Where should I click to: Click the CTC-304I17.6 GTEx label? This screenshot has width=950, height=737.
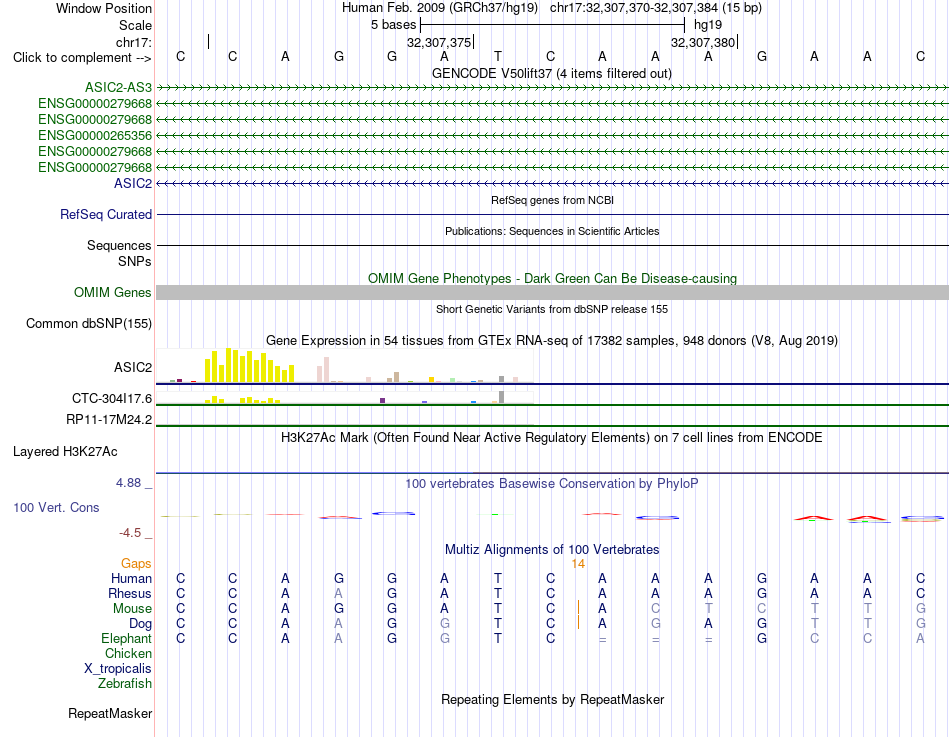(112, 398)
